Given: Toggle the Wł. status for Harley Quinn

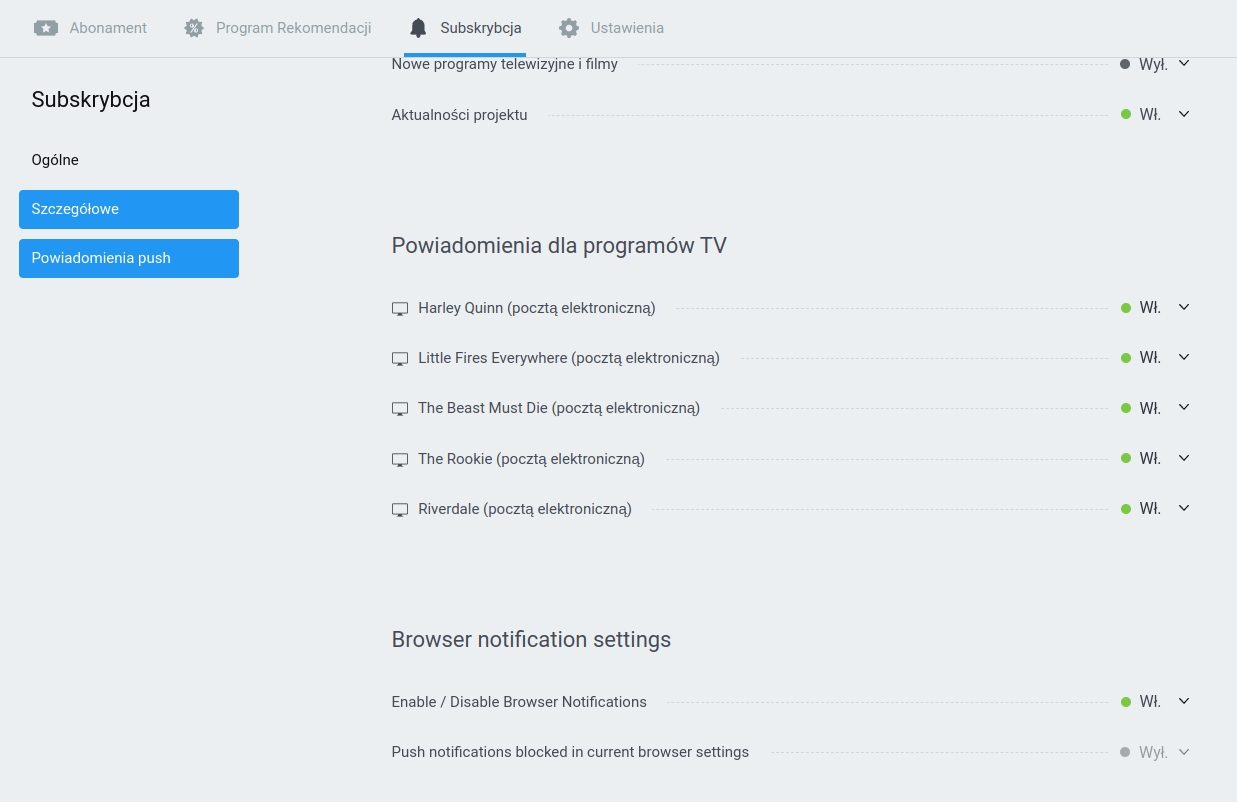Looking at the screenshot, I should click(1141, 308).
